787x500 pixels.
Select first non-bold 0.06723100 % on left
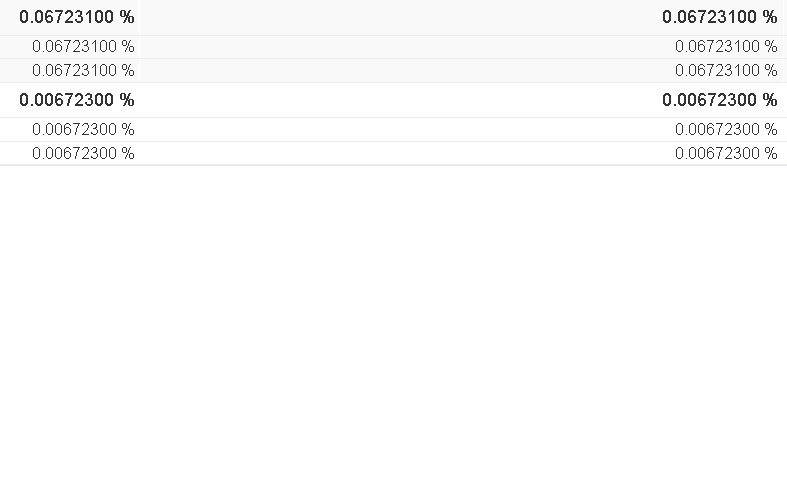pyautogui.click(x=83, y=47)
